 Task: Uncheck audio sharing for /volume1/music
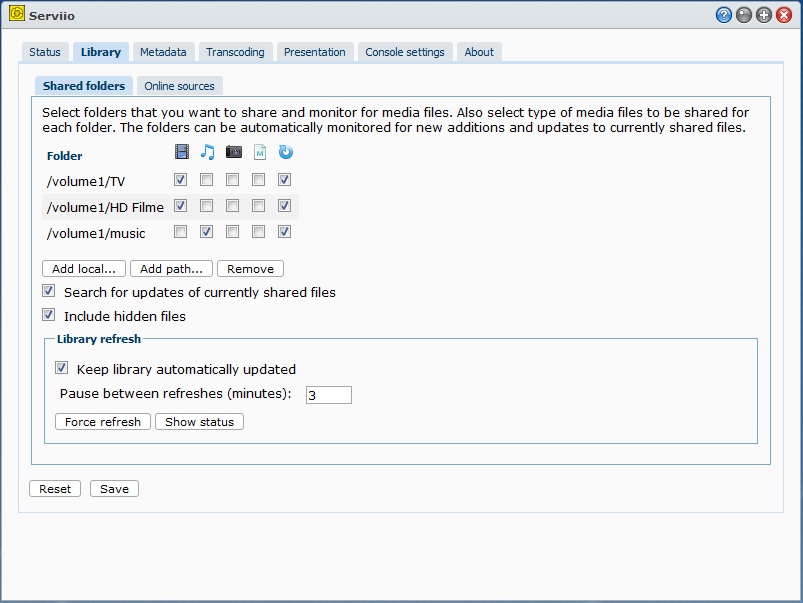point(206,232)
